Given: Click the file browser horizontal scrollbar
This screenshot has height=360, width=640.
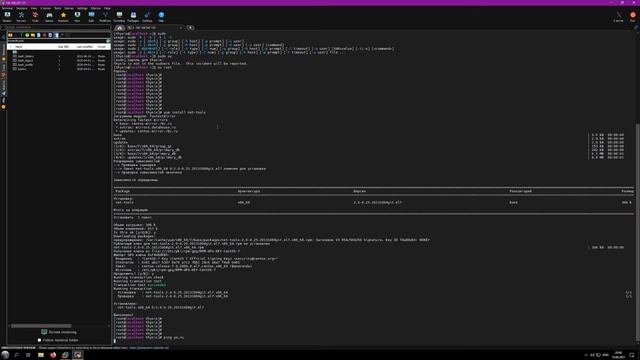Looking at the screenshot, I should (41, 326).
